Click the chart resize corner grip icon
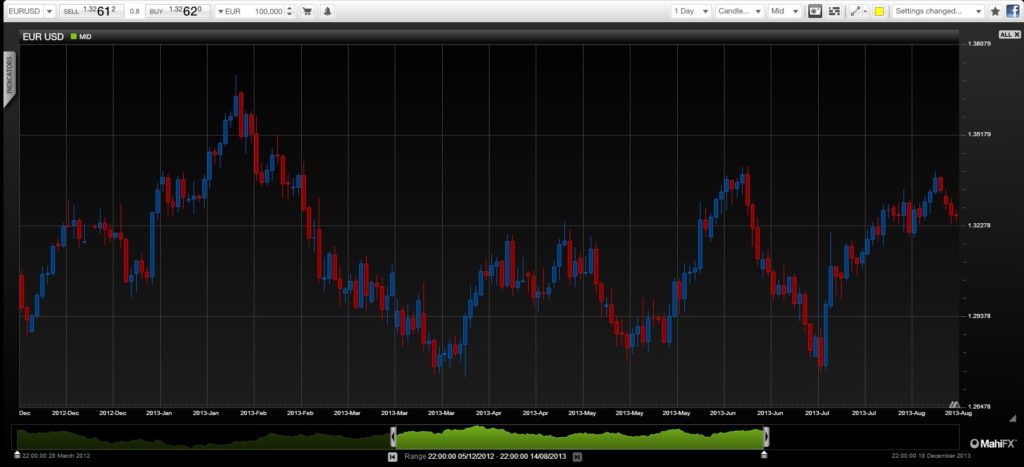1024x467 pixels. coord(1013,418)
